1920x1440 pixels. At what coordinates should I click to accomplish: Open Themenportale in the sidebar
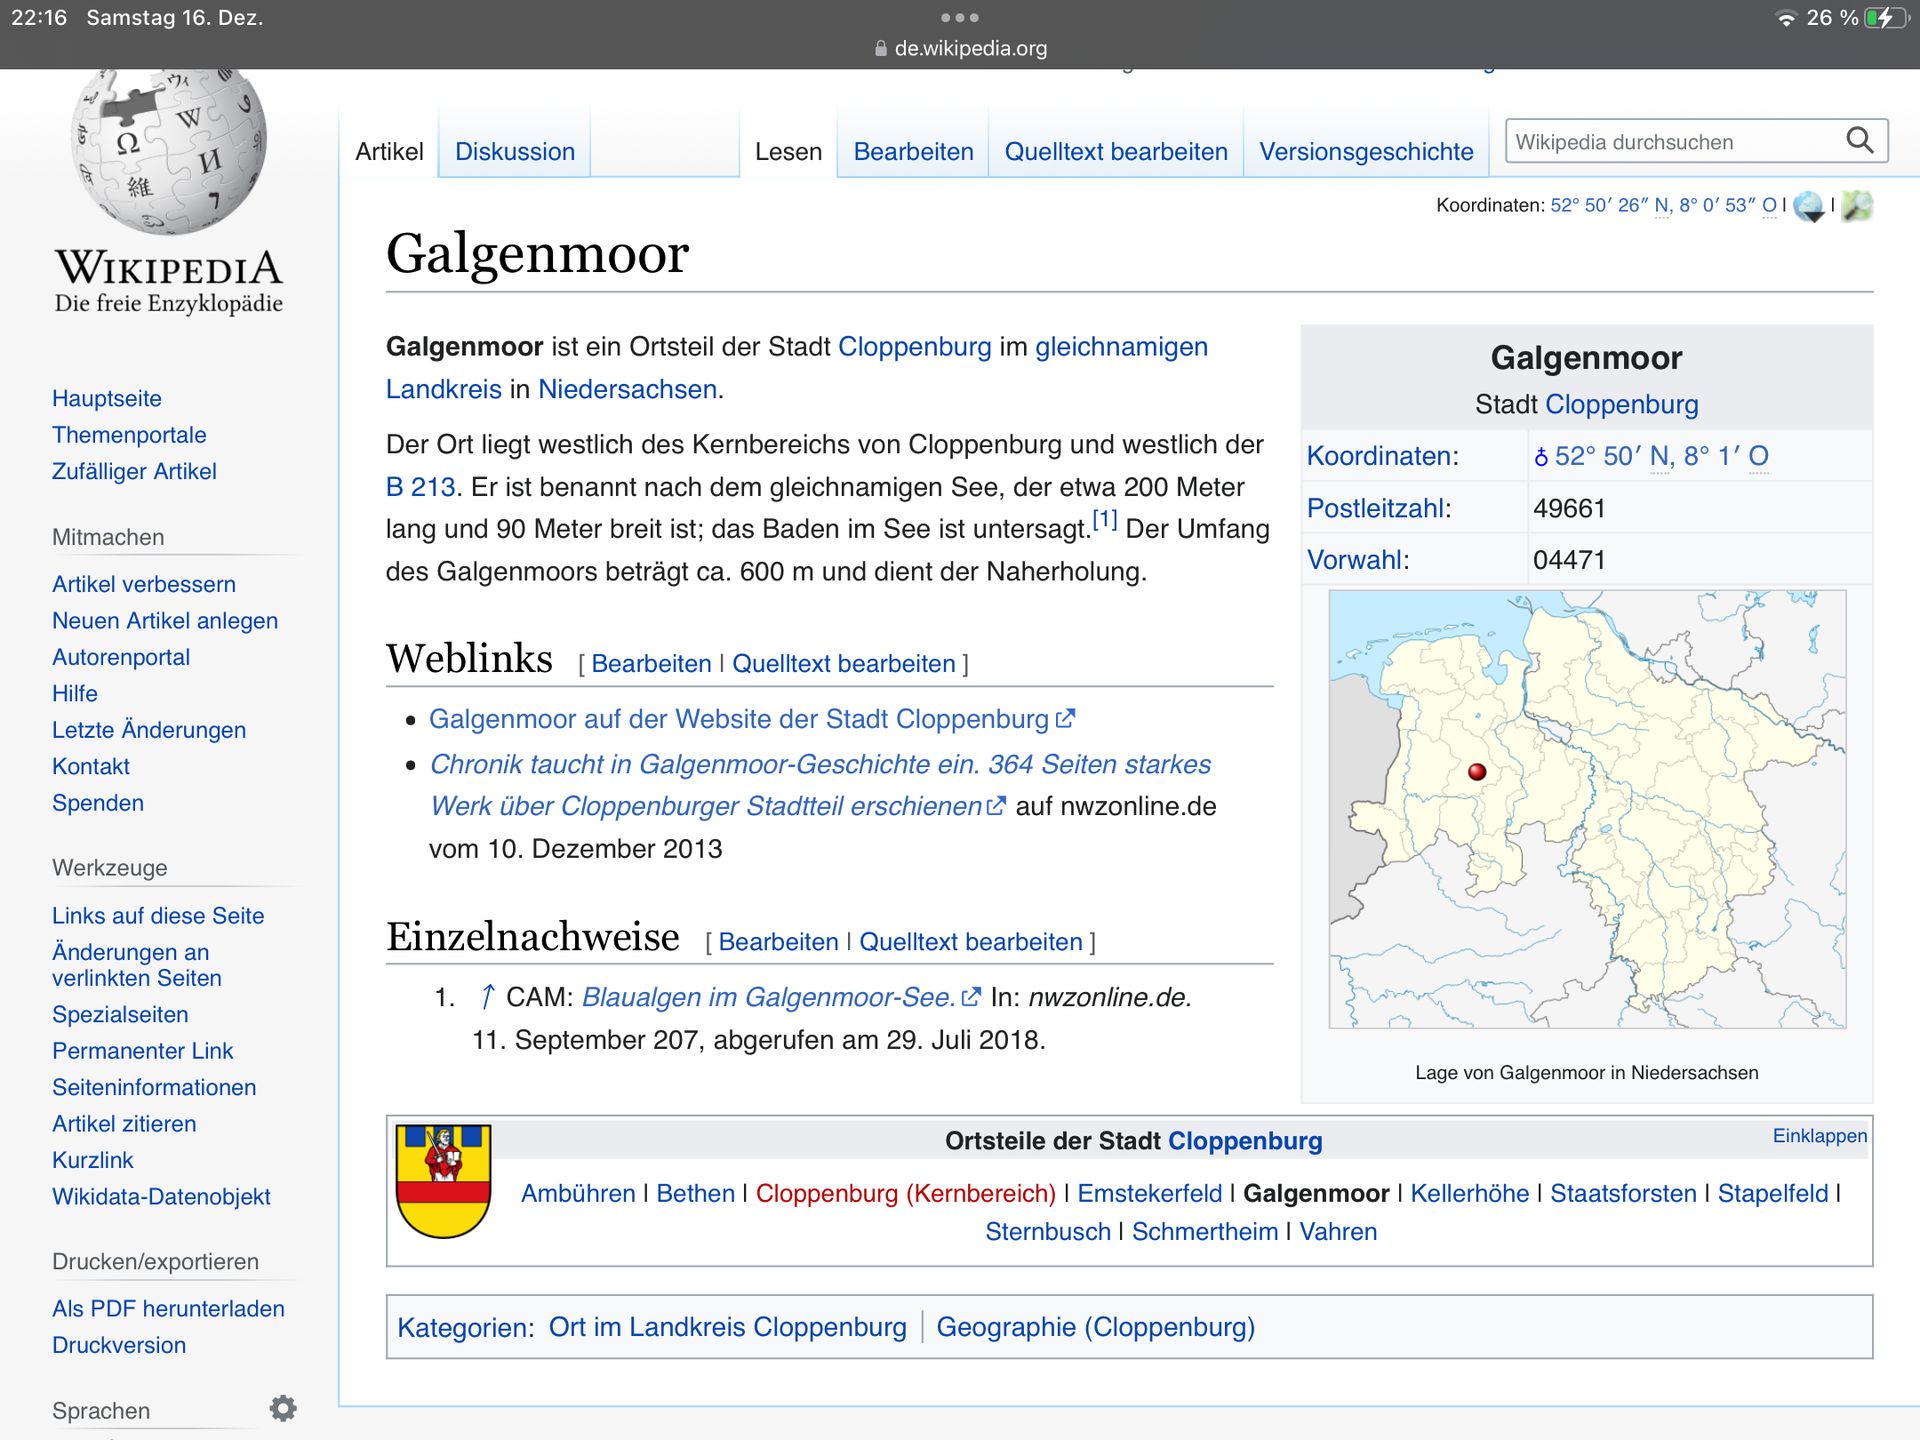pyautogui.click(x=129, y=435)
